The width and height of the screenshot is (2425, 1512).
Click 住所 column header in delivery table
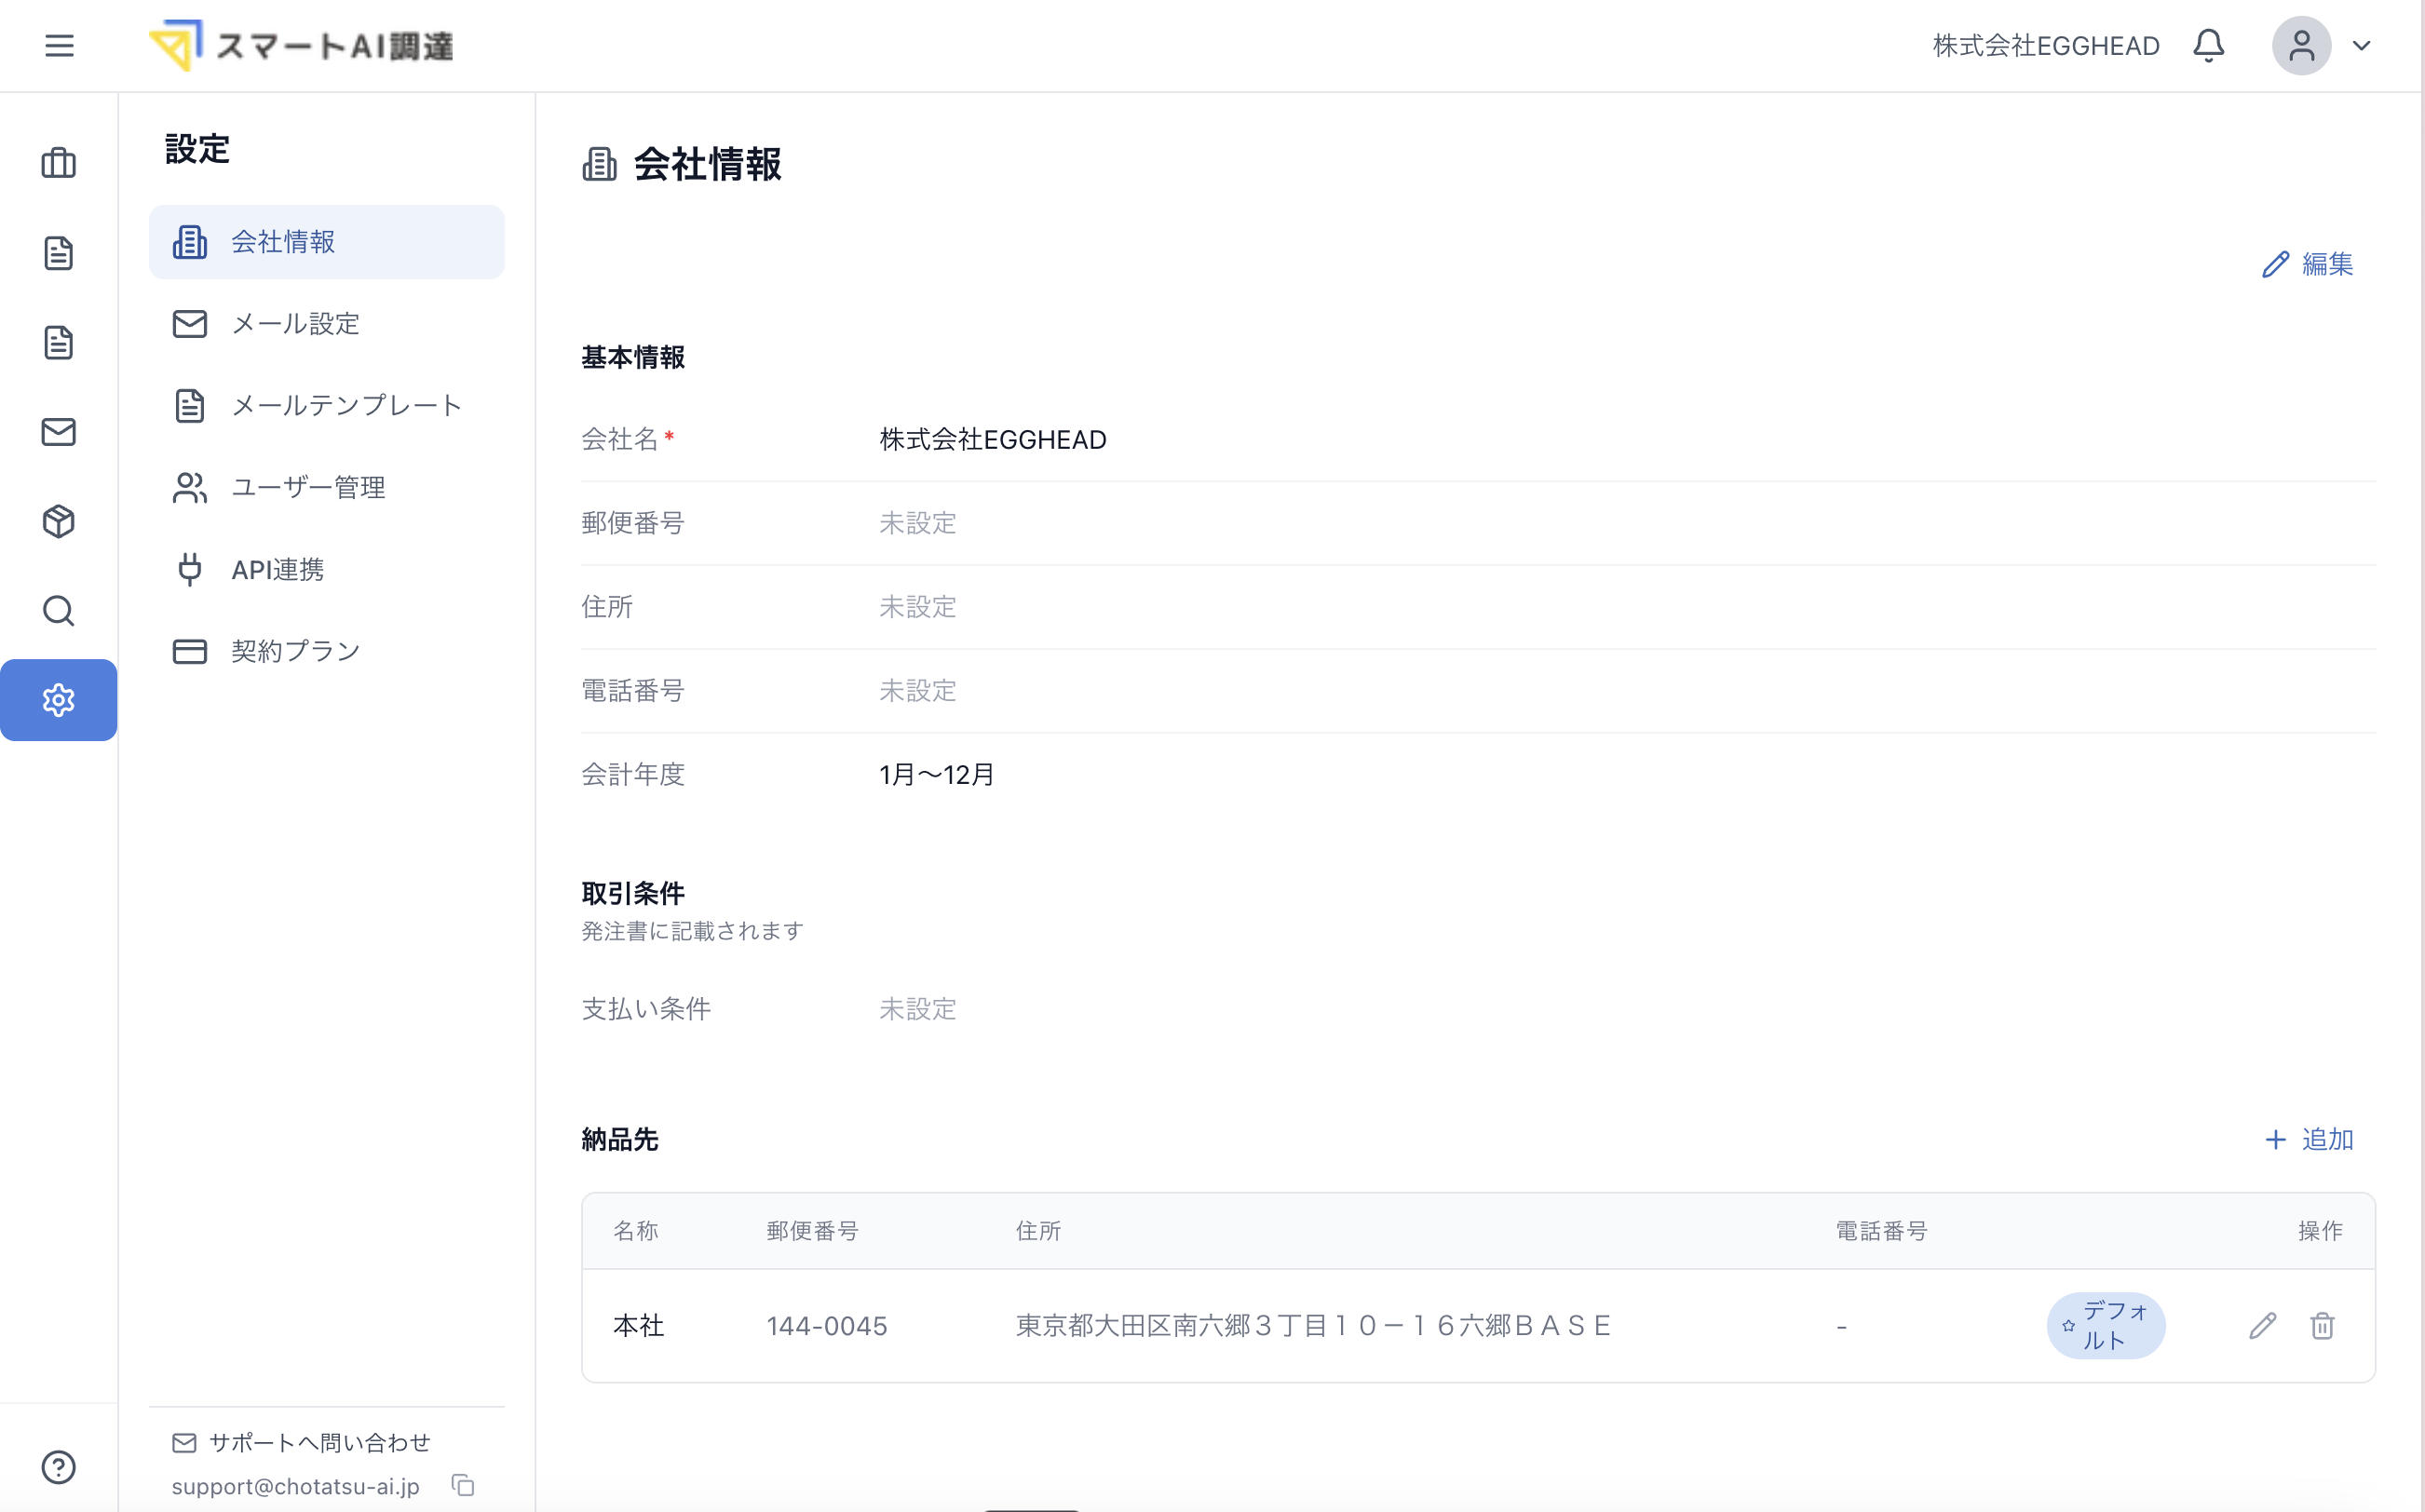click(x=1038, y=1231)
